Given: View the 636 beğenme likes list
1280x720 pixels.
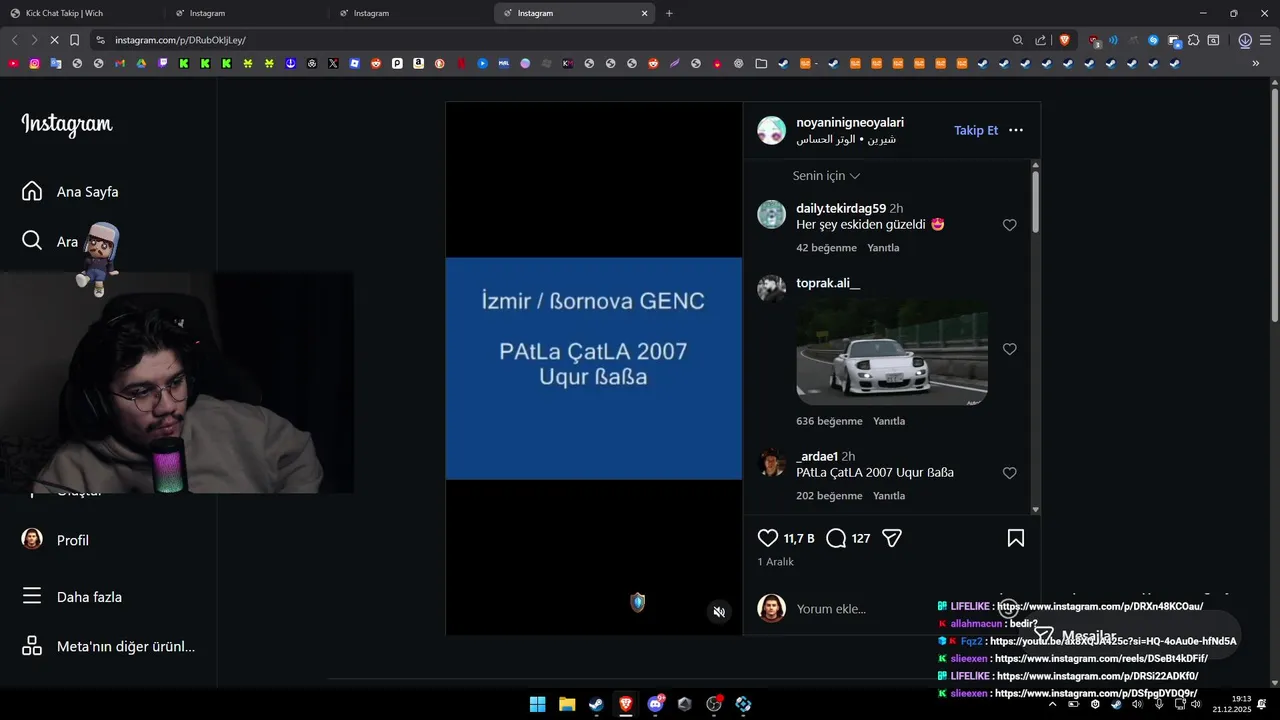Looking at the screenshot, I should pyautogui.click(x=829, y=421).
